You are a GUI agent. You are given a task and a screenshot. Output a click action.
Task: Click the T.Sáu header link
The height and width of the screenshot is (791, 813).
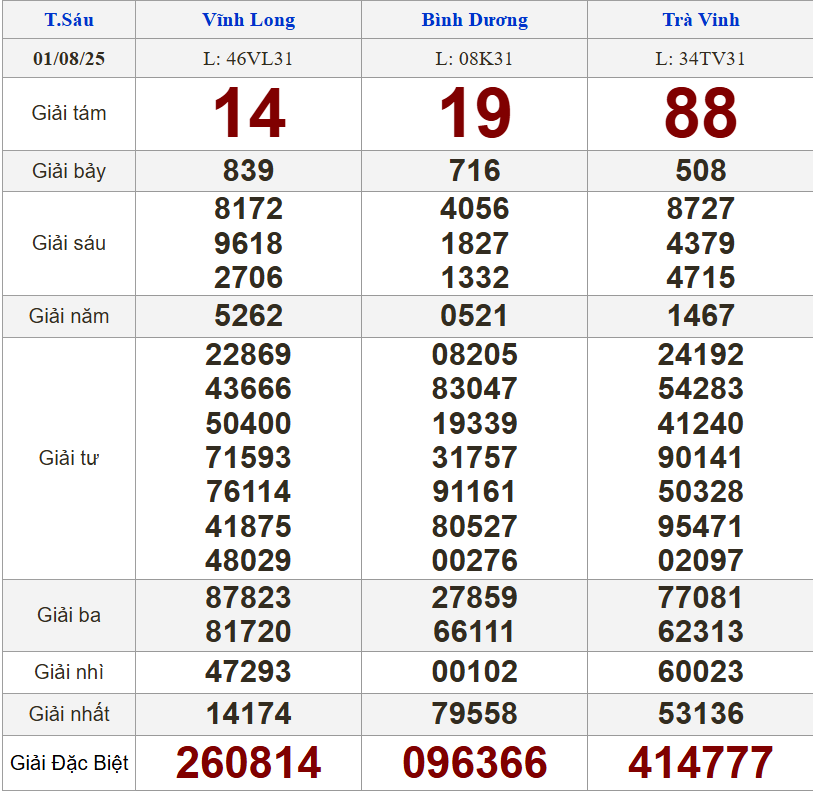point(68,20)
